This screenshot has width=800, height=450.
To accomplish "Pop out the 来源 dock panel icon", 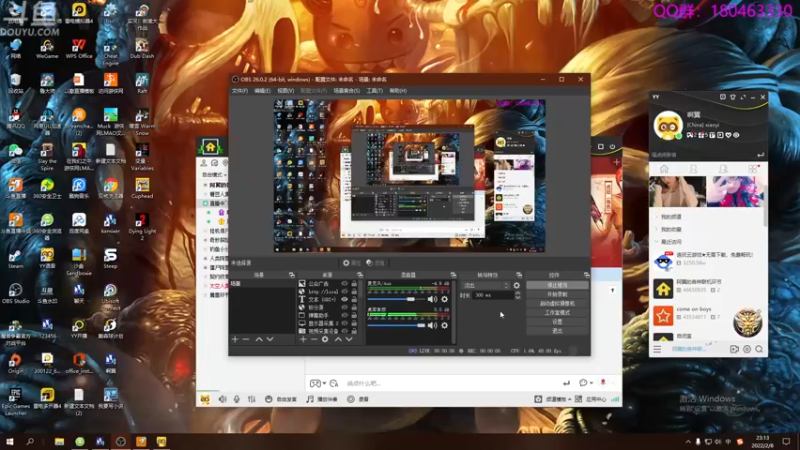I will point(360,275).
